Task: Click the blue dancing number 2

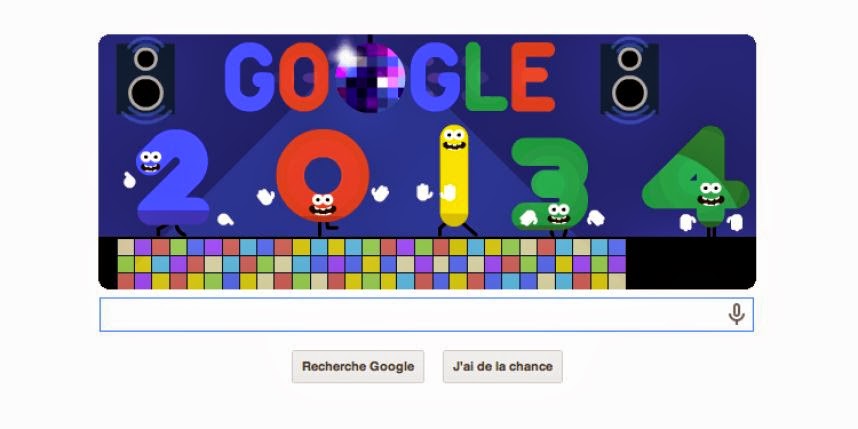Action: click(172, 178)
